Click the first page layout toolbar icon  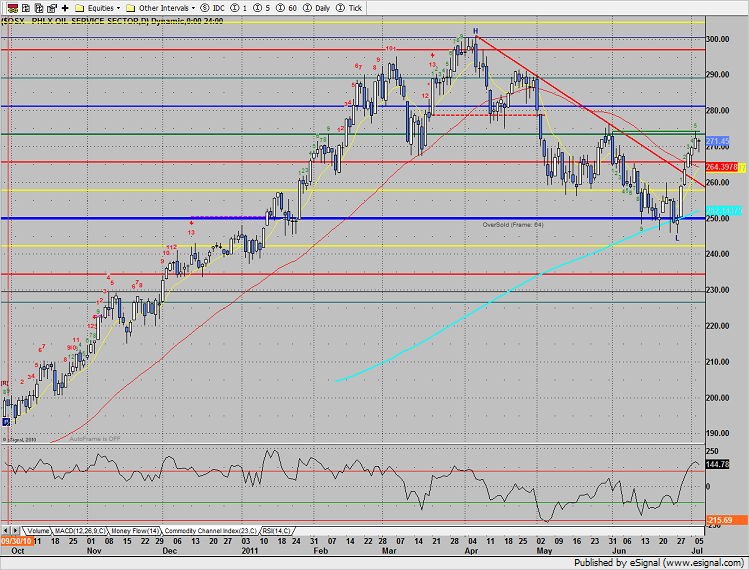tap(26, 8)
